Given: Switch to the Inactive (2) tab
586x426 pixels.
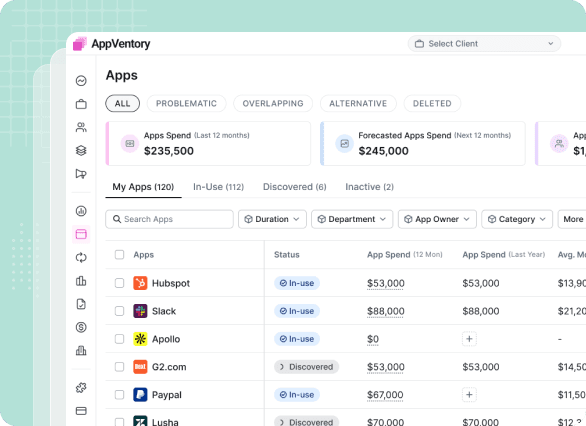Looking at the screenshot, I should pos(369,187).
